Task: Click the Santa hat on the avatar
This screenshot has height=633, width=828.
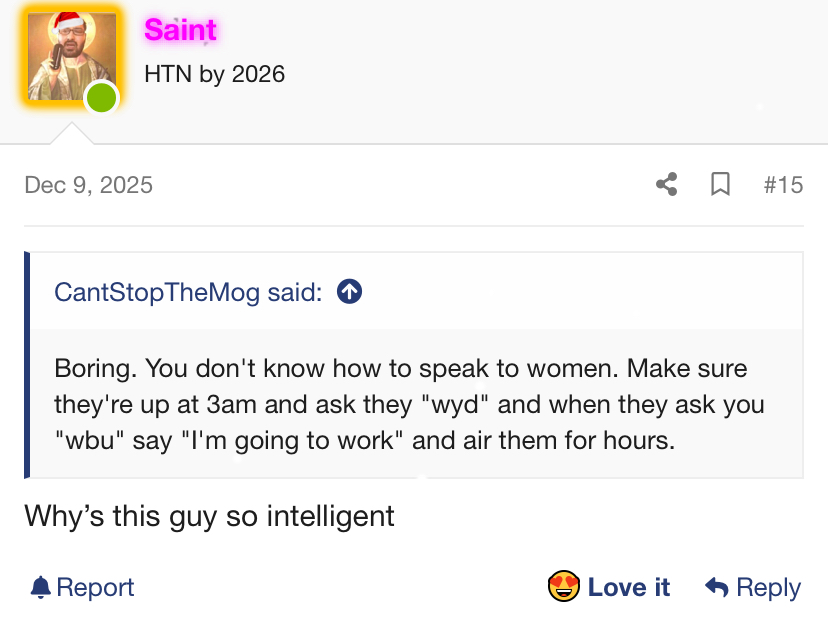Action: [68, 22]
